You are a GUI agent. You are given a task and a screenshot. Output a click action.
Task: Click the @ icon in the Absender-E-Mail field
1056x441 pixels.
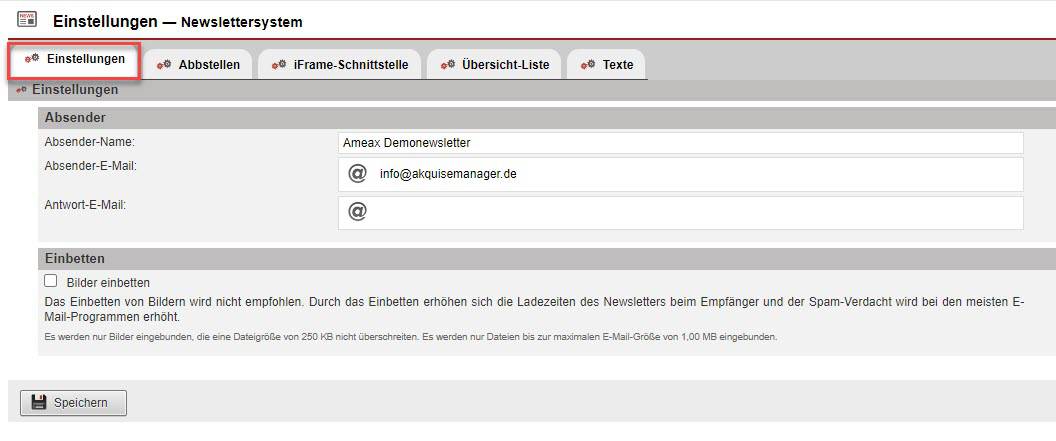tap(357, 174)
